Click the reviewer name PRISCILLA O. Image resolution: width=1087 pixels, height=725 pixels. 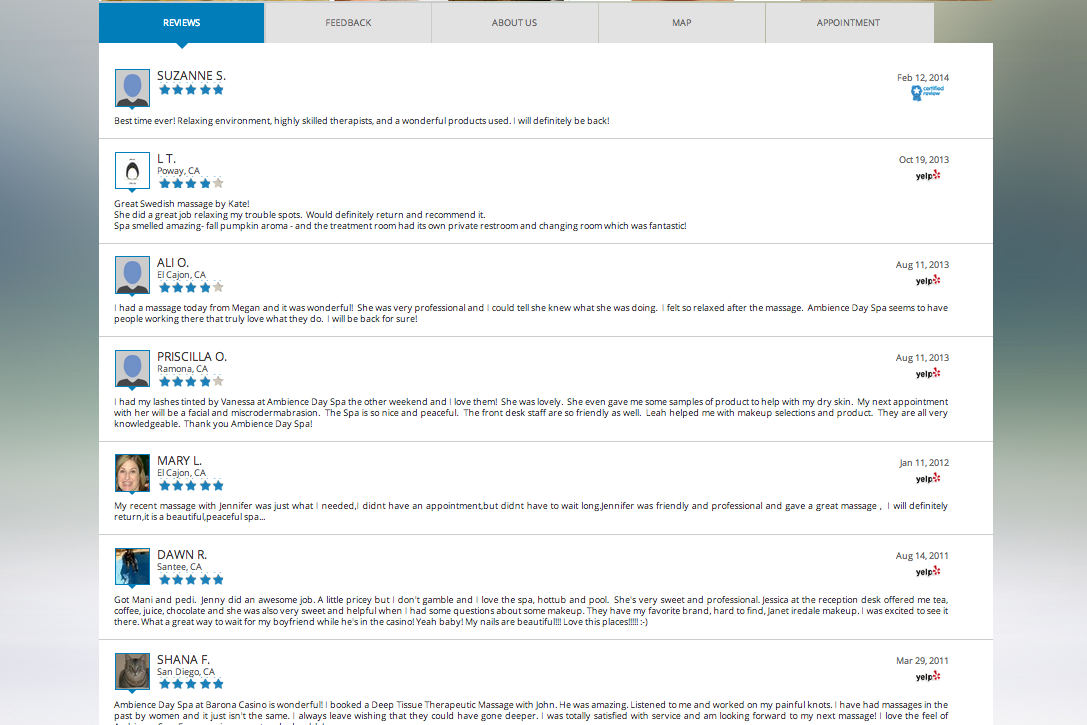point(192,356)
